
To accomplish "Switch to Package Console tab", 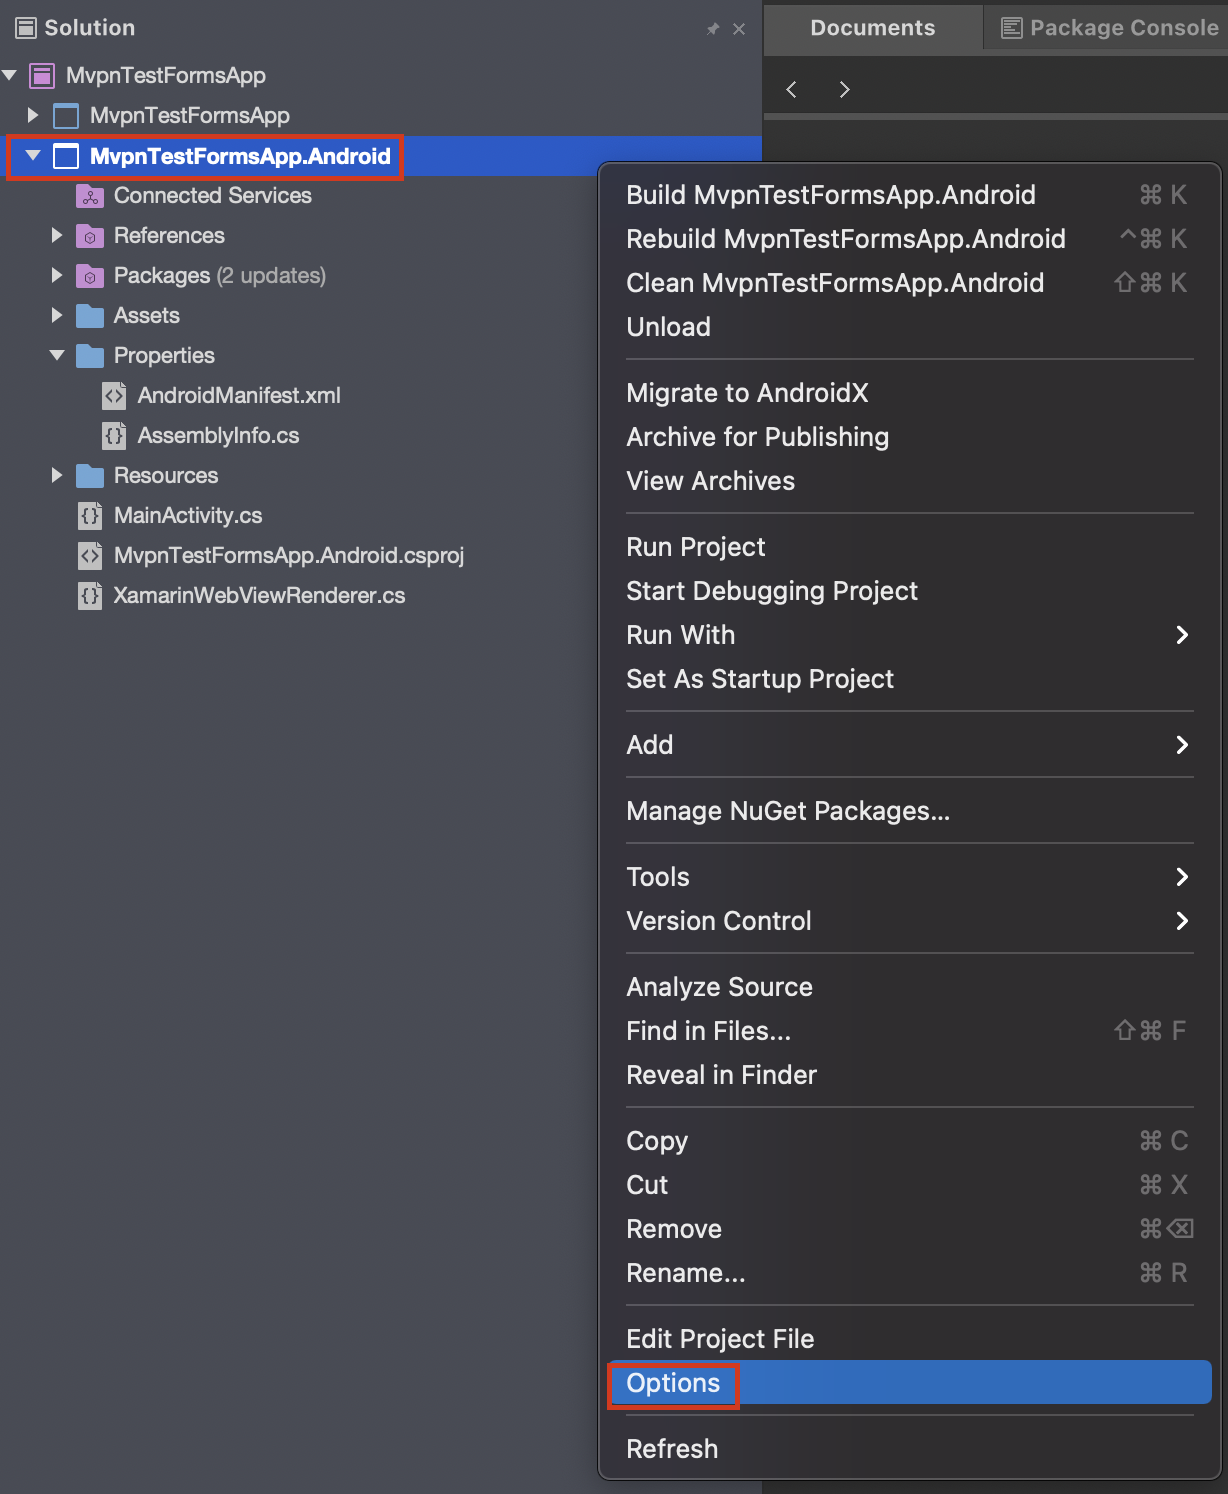I will [x=1110, y=28].
